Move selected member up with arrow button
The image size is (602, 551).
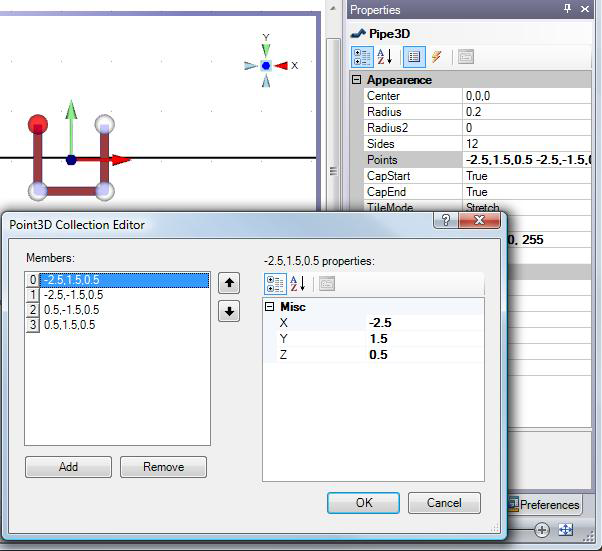tap(230, 283)
